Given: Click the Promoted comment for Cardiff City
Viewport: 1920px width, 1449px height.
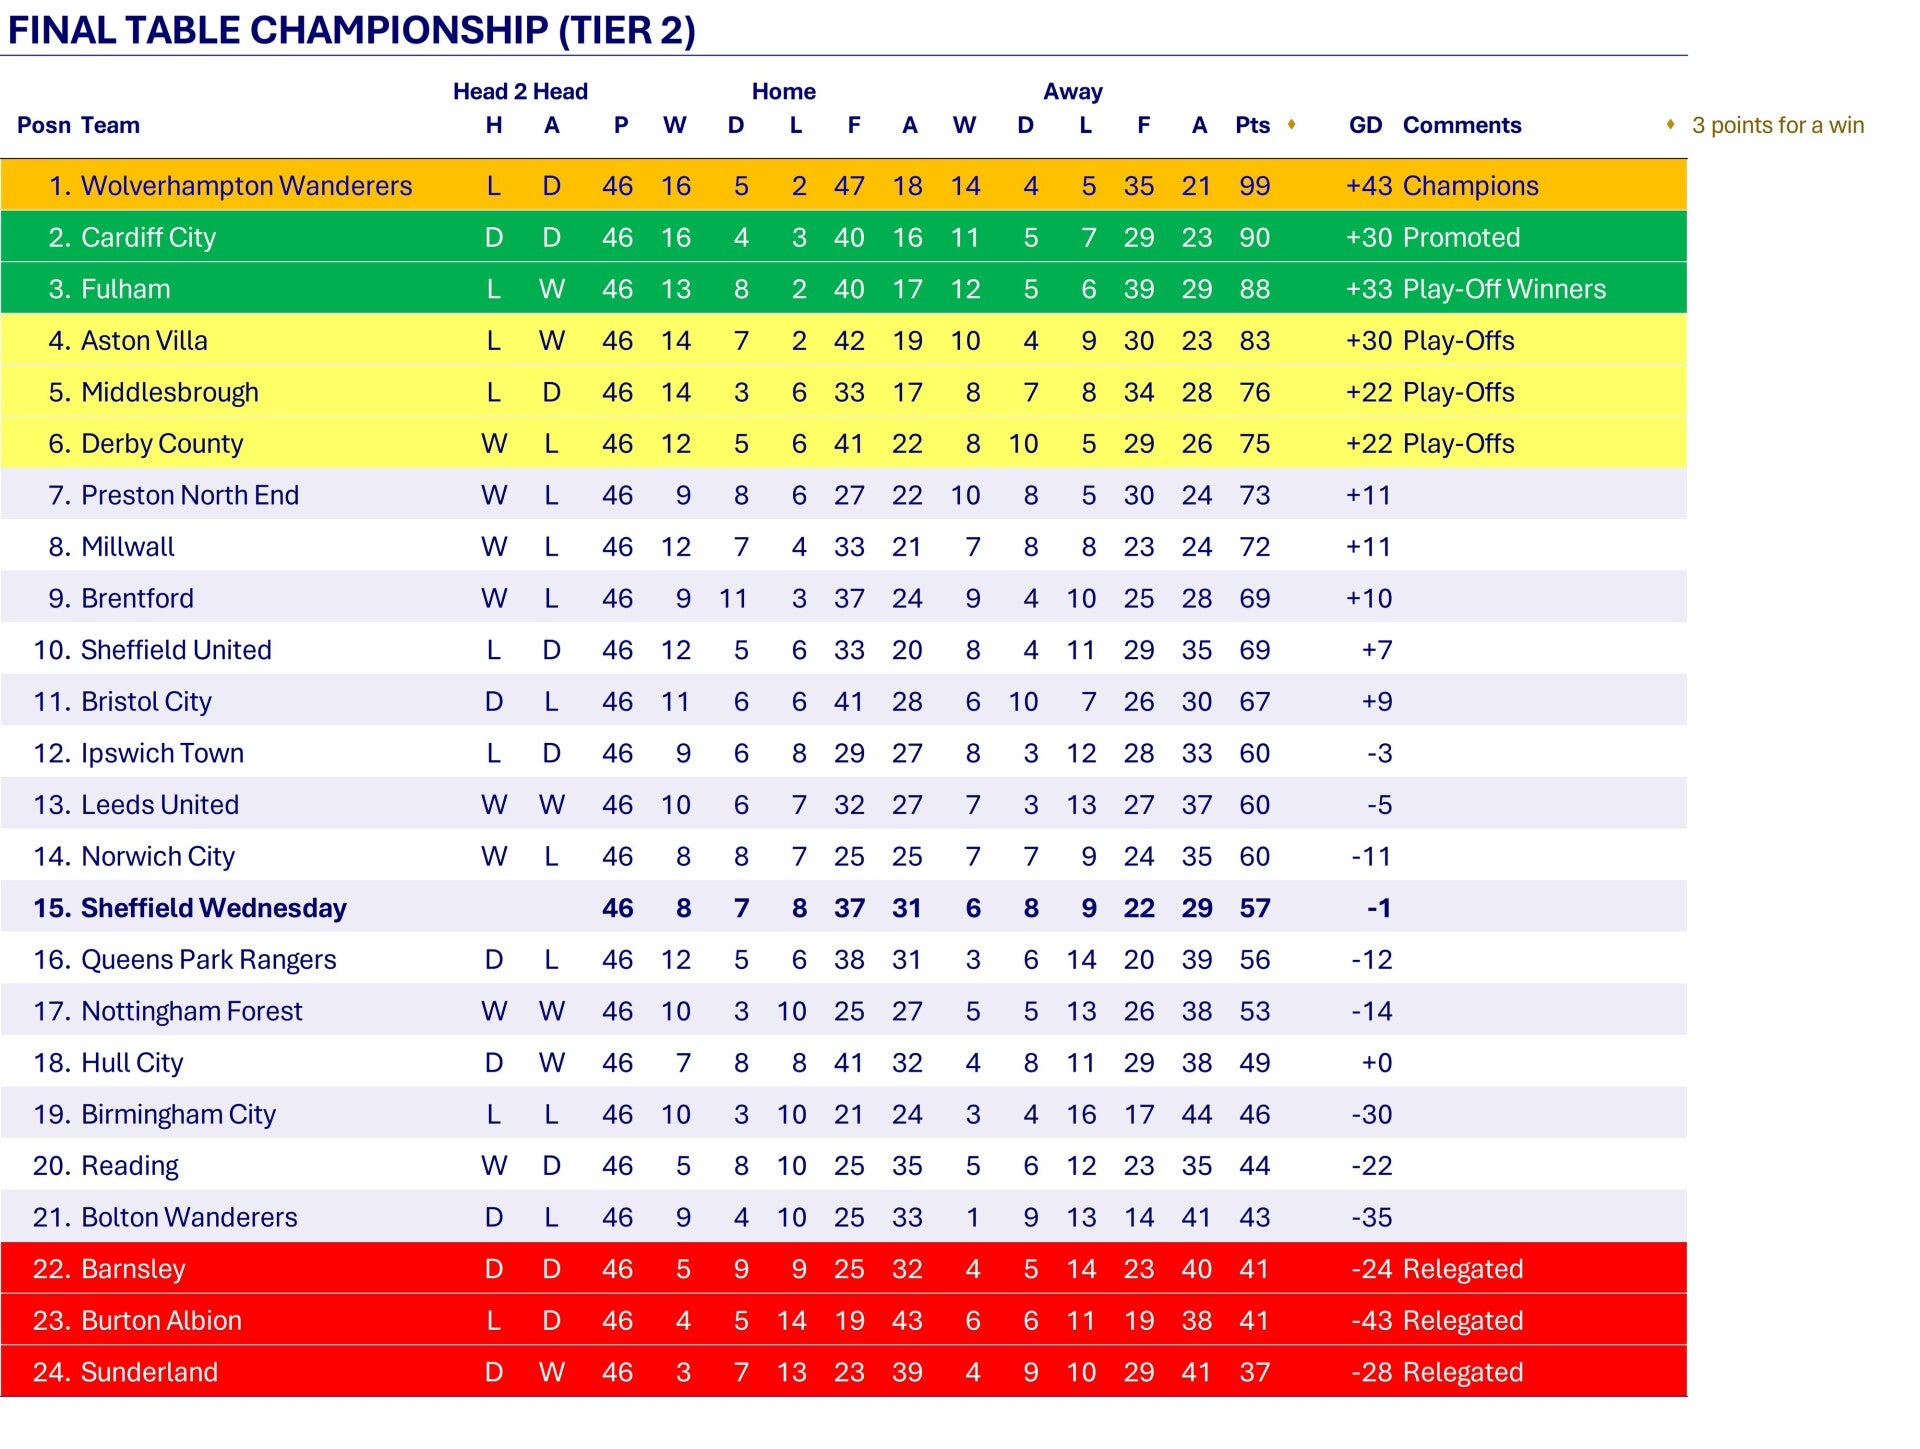Looking at the screenshot, I should [x=1461, y=237].
